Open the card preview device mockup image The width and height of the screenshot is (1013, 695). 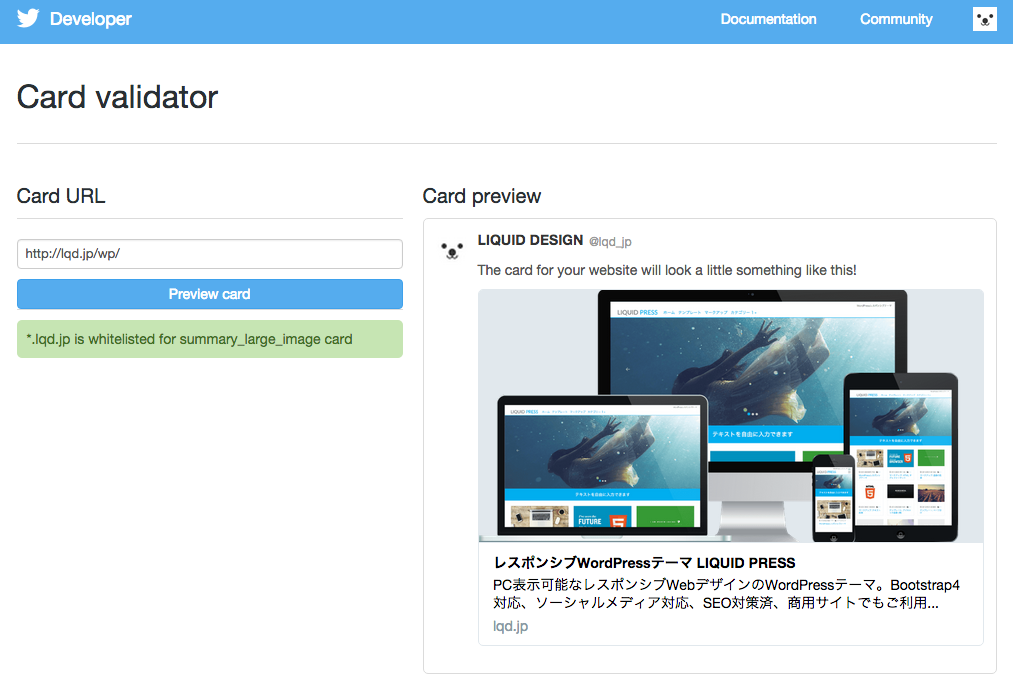coord(731,416)
